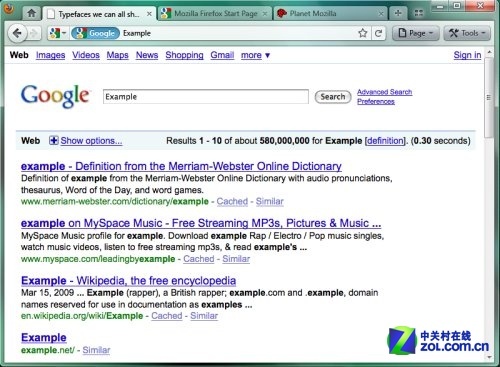Reload the page with refresh icon
This screenshot has width=500, height=367.
click(378, 33)
